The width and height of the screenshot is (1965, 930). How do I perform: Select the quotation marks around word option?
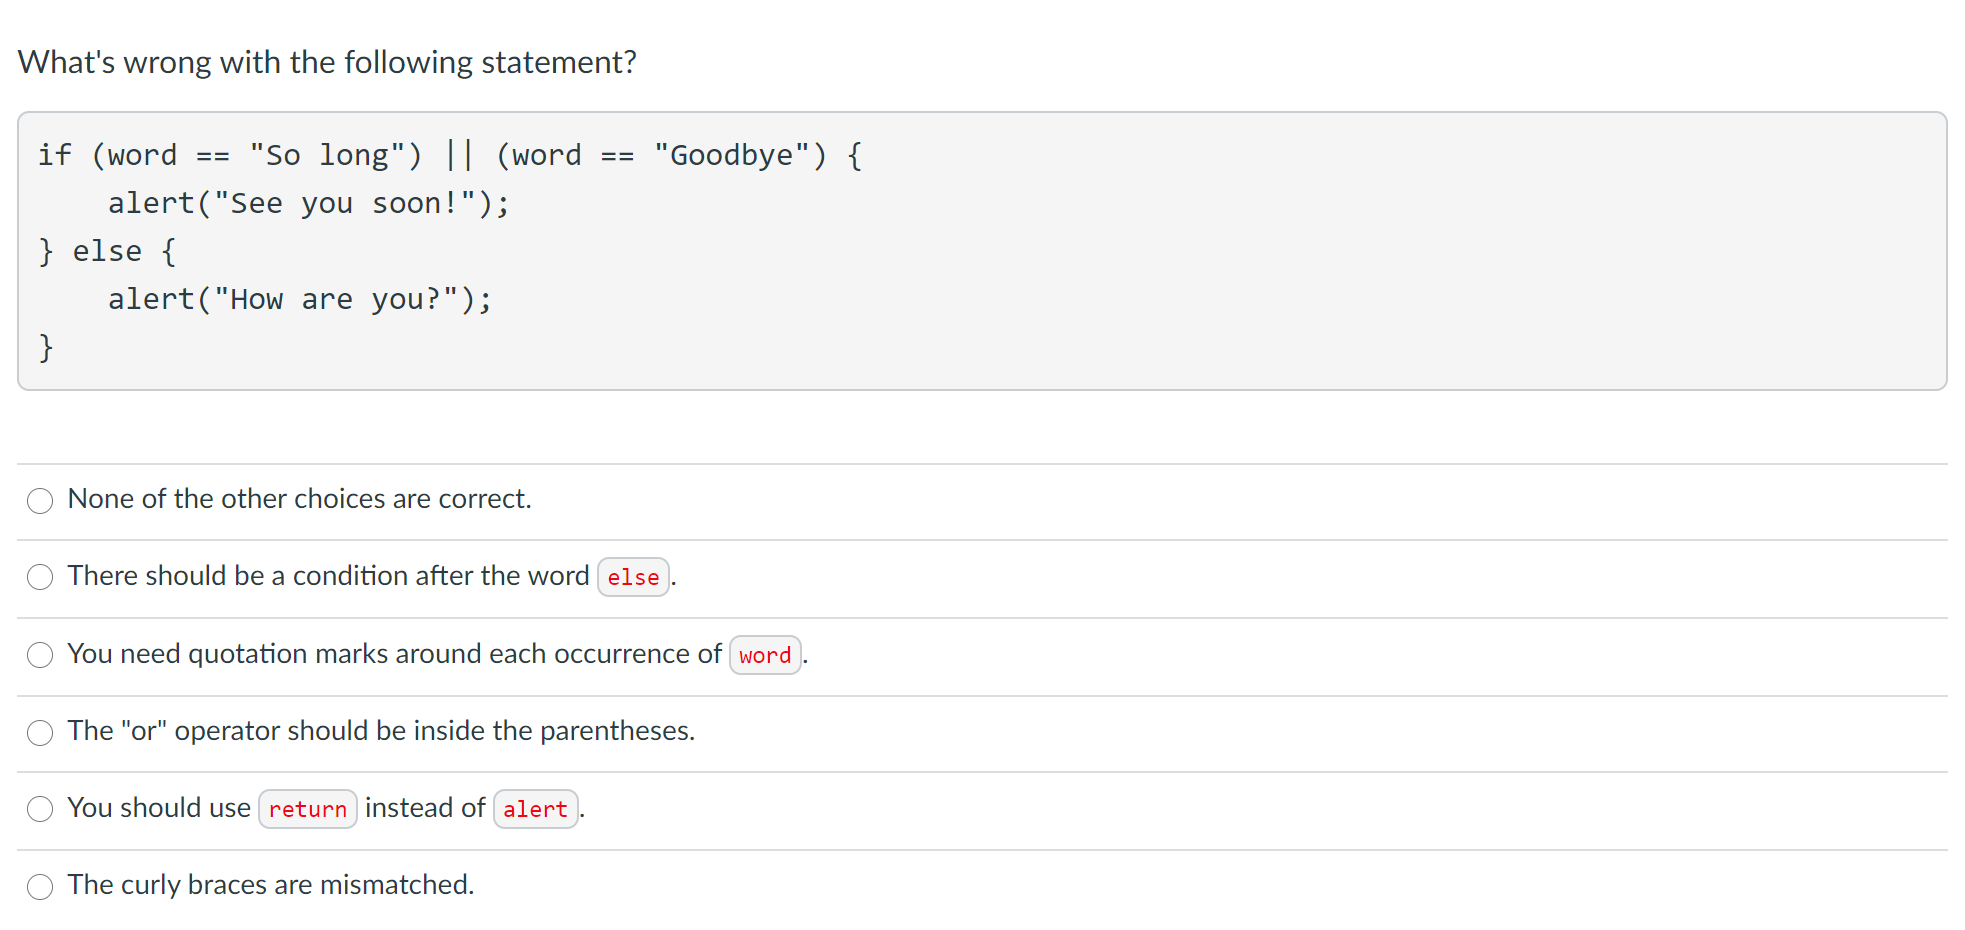40,655
